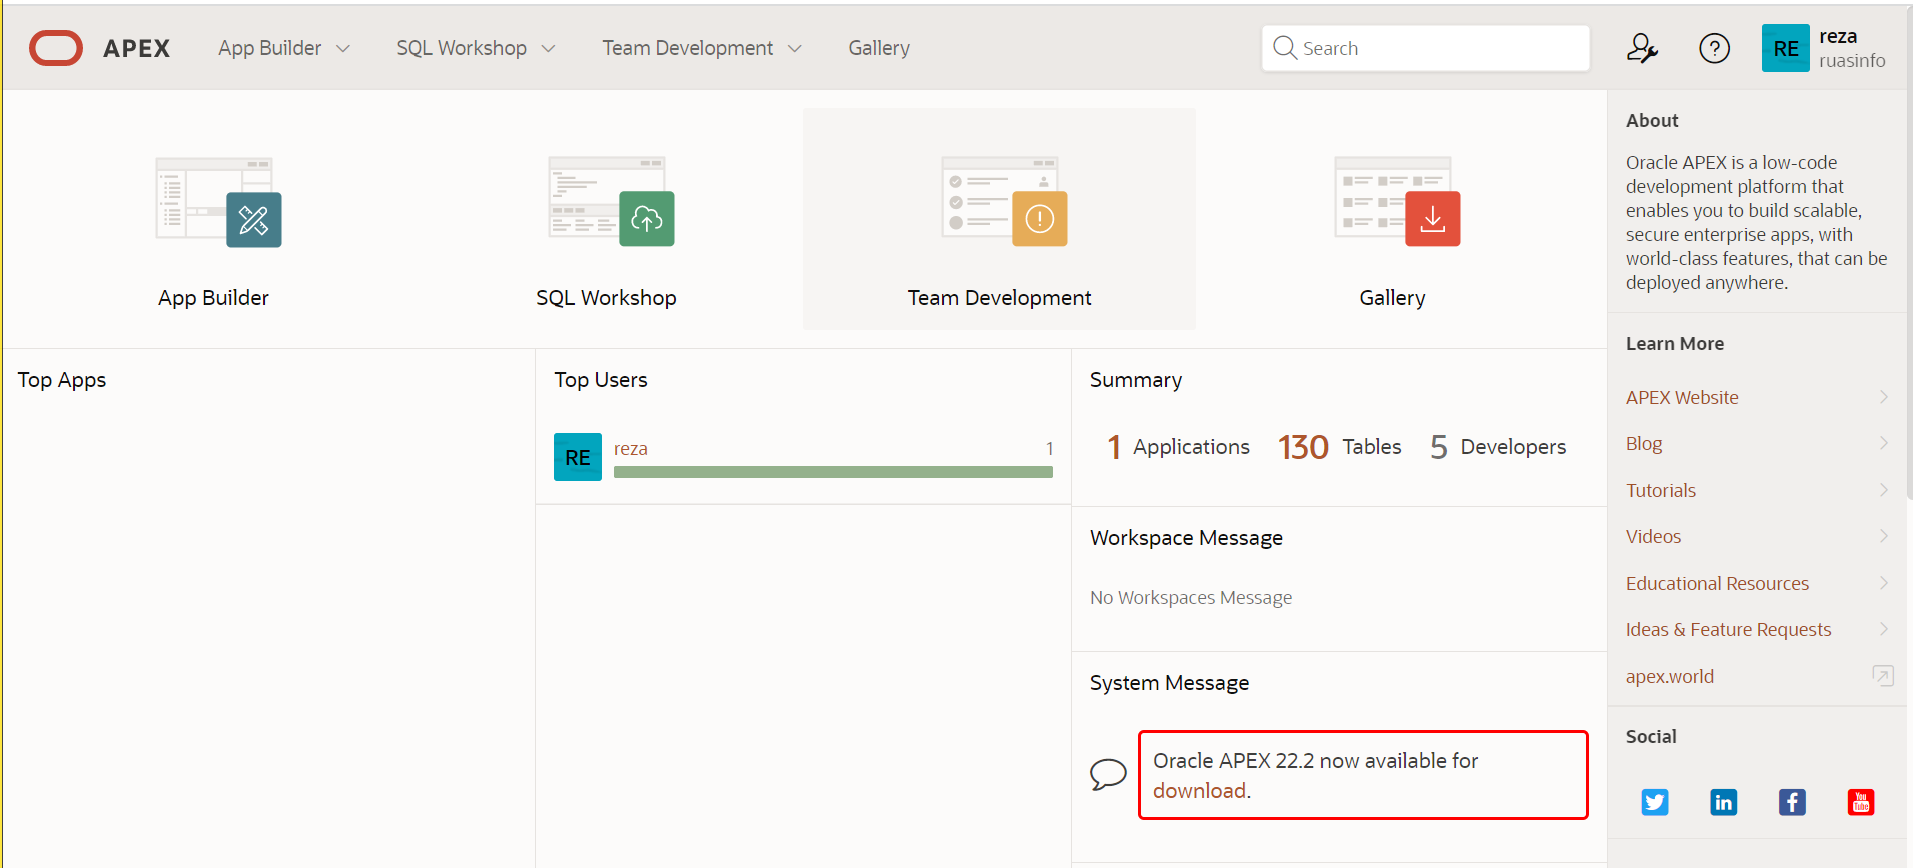Click chevron next to Videos
This screenshot has height=868, width=1913.
pyautogui.click(x=1883, y=536)
